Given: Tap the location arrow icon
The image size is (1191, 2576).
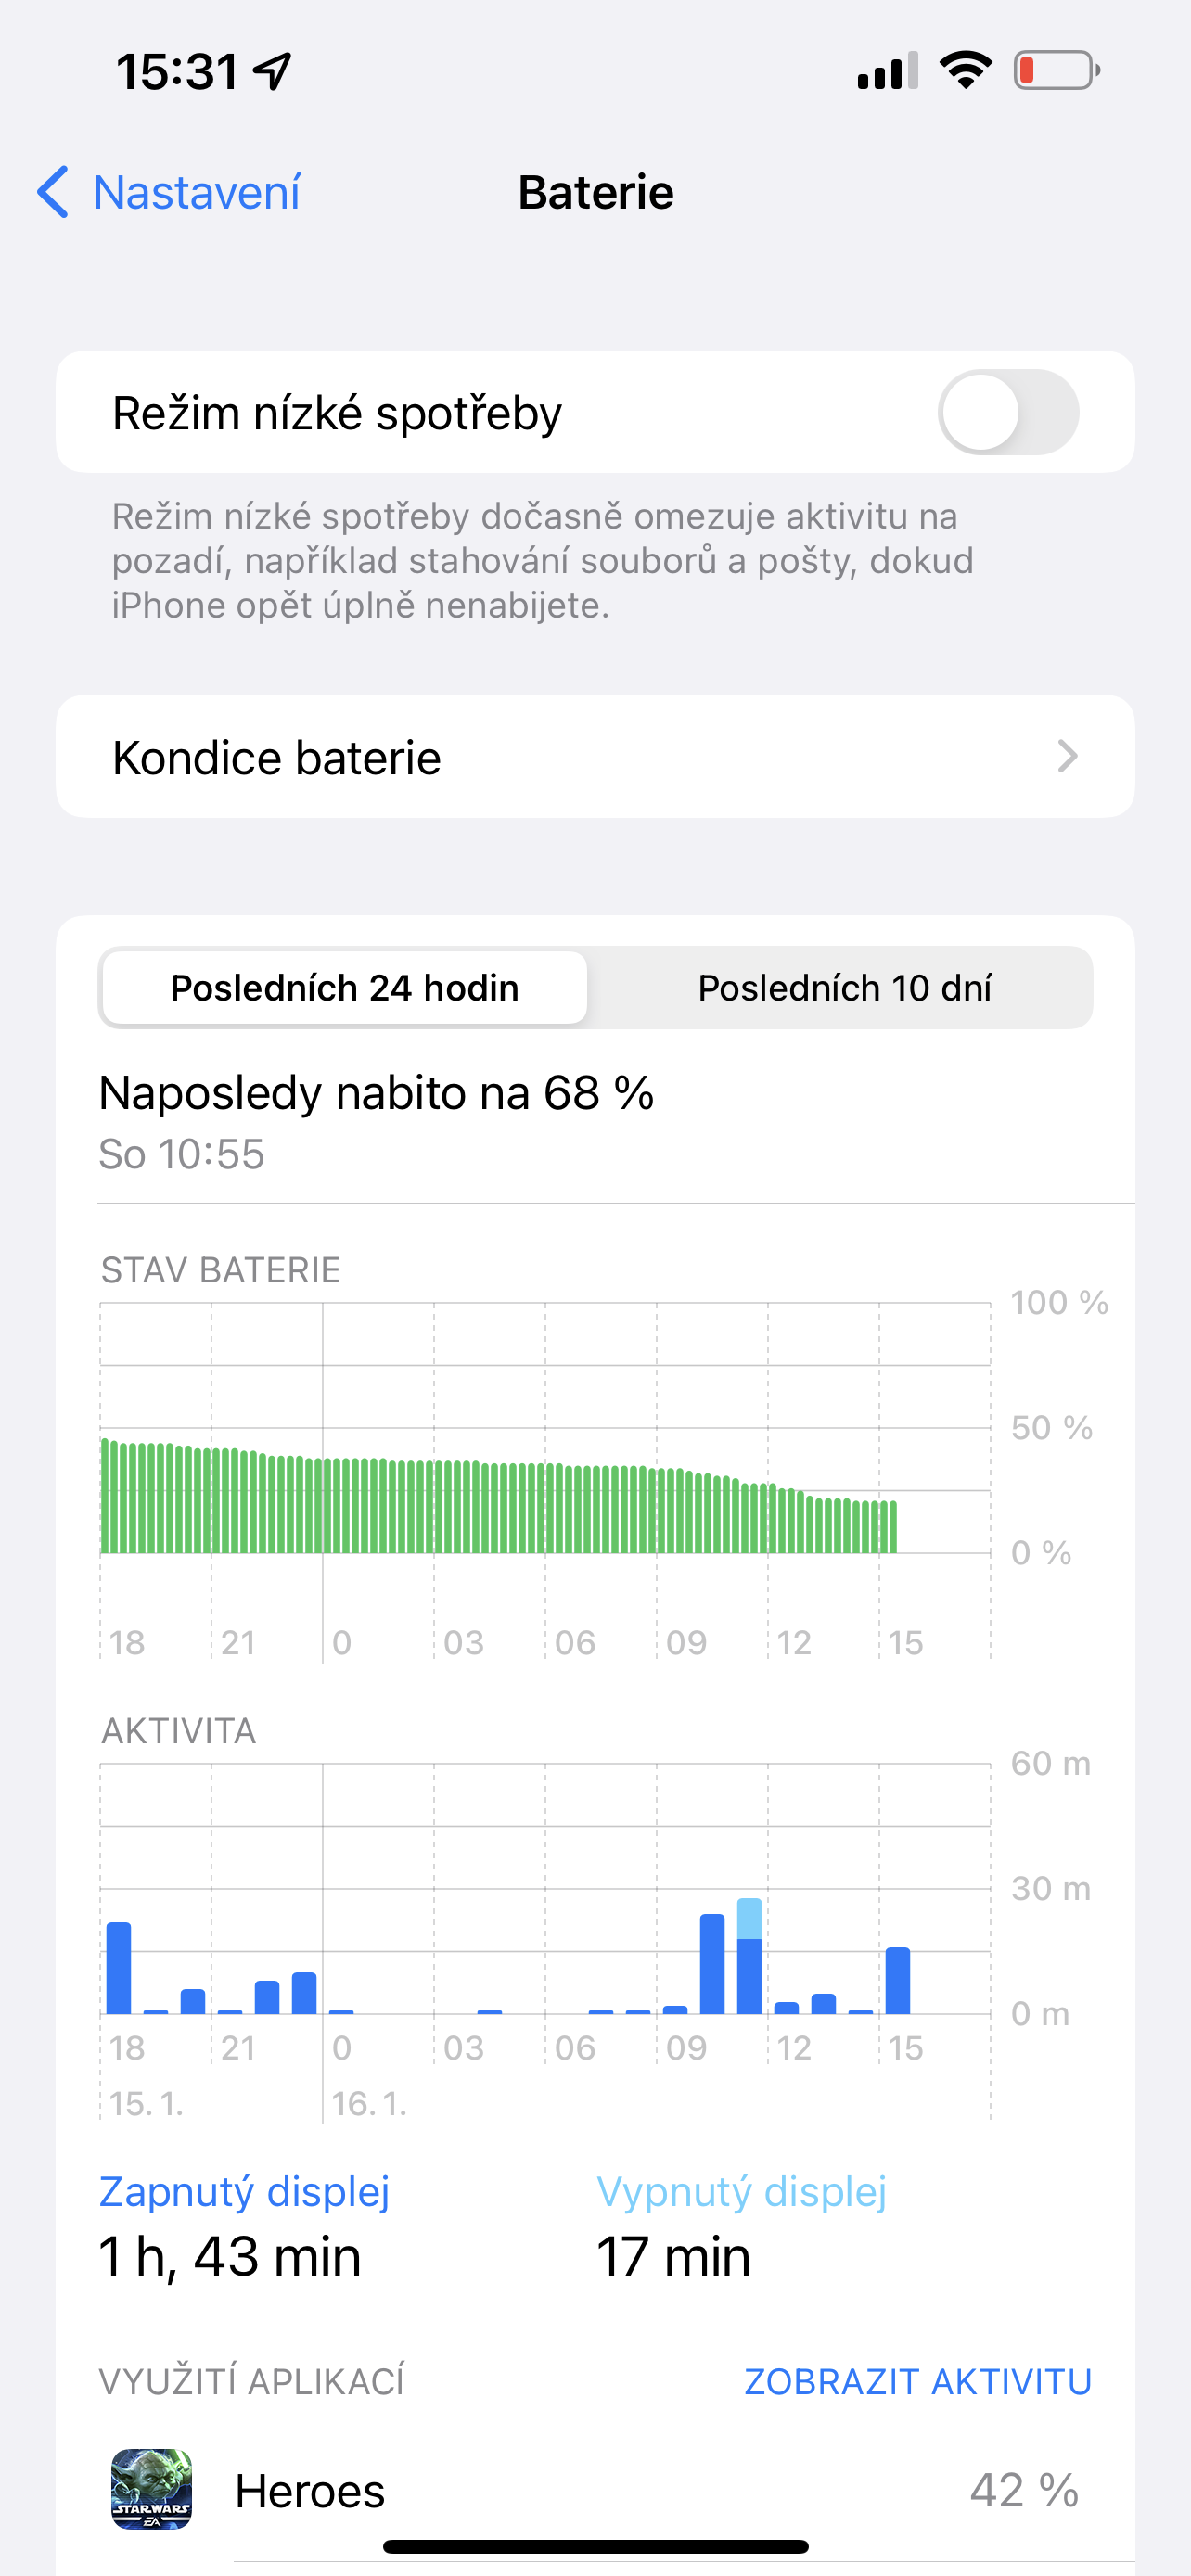Looking at the screenshot, I should pos(272,71).
